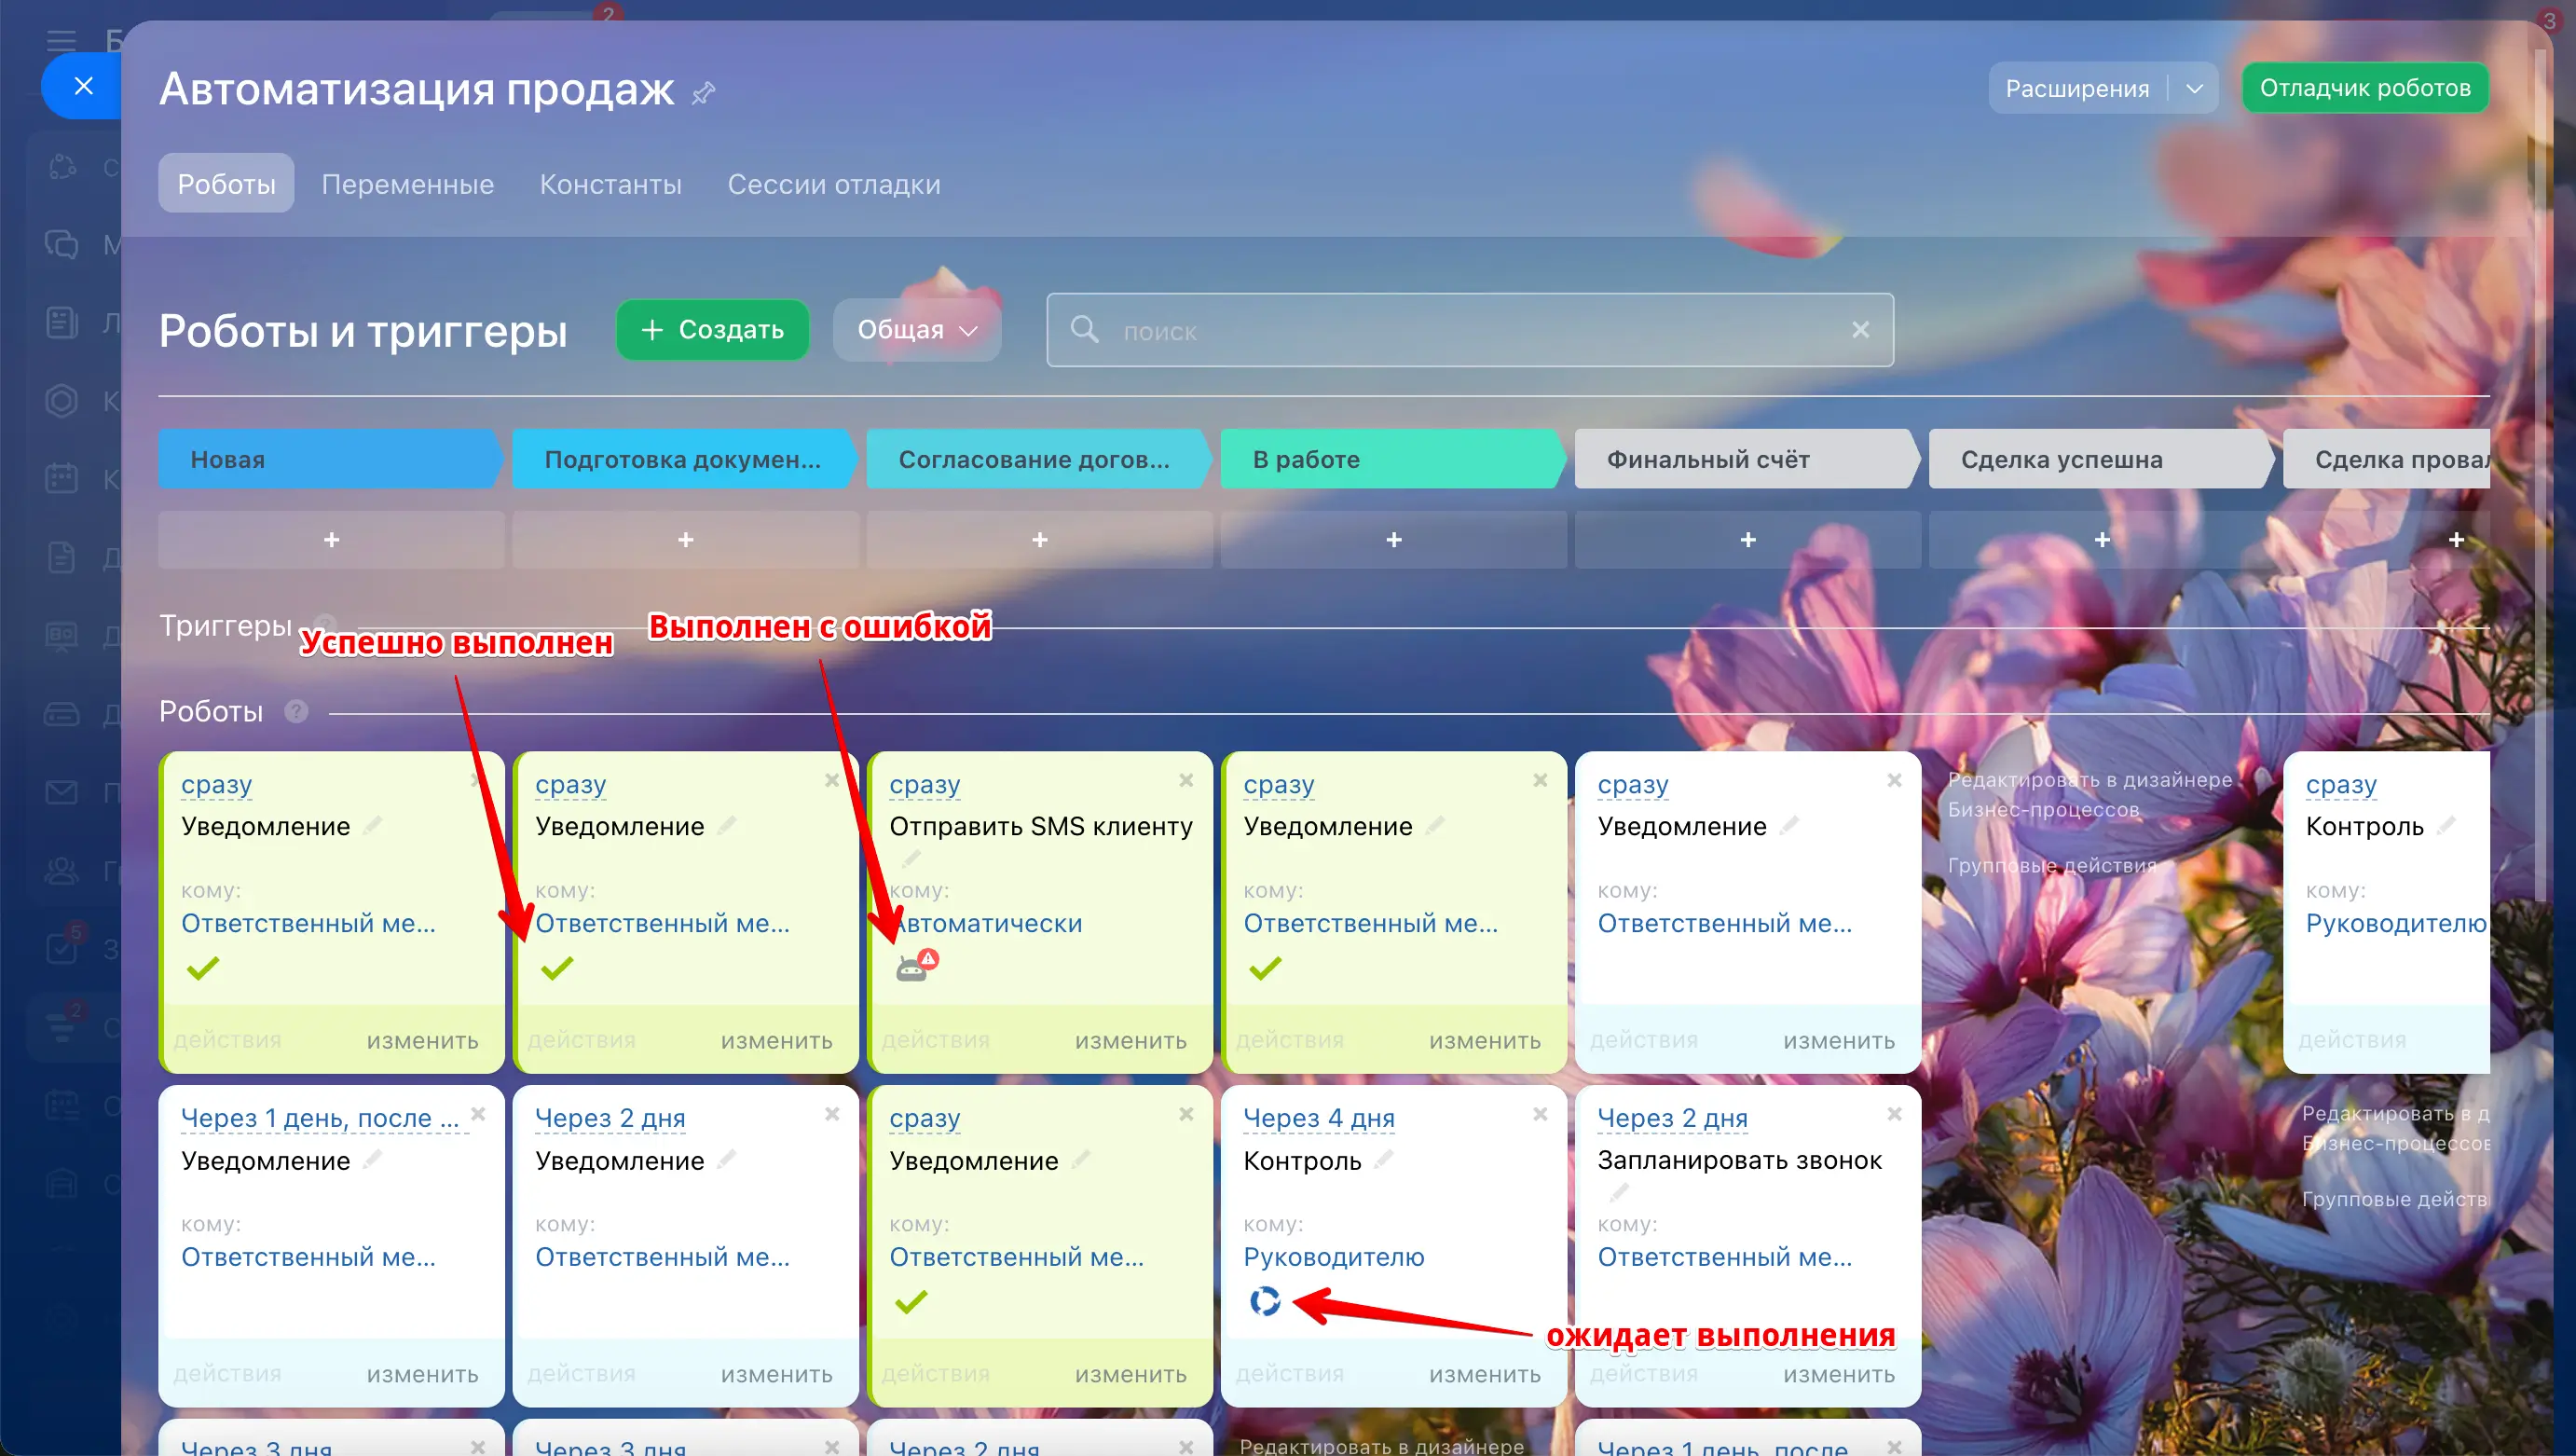The height and width of the screenshot is (1456, 2576).
Task: Switch to the Переменные tab
Action: click(407, 184)
